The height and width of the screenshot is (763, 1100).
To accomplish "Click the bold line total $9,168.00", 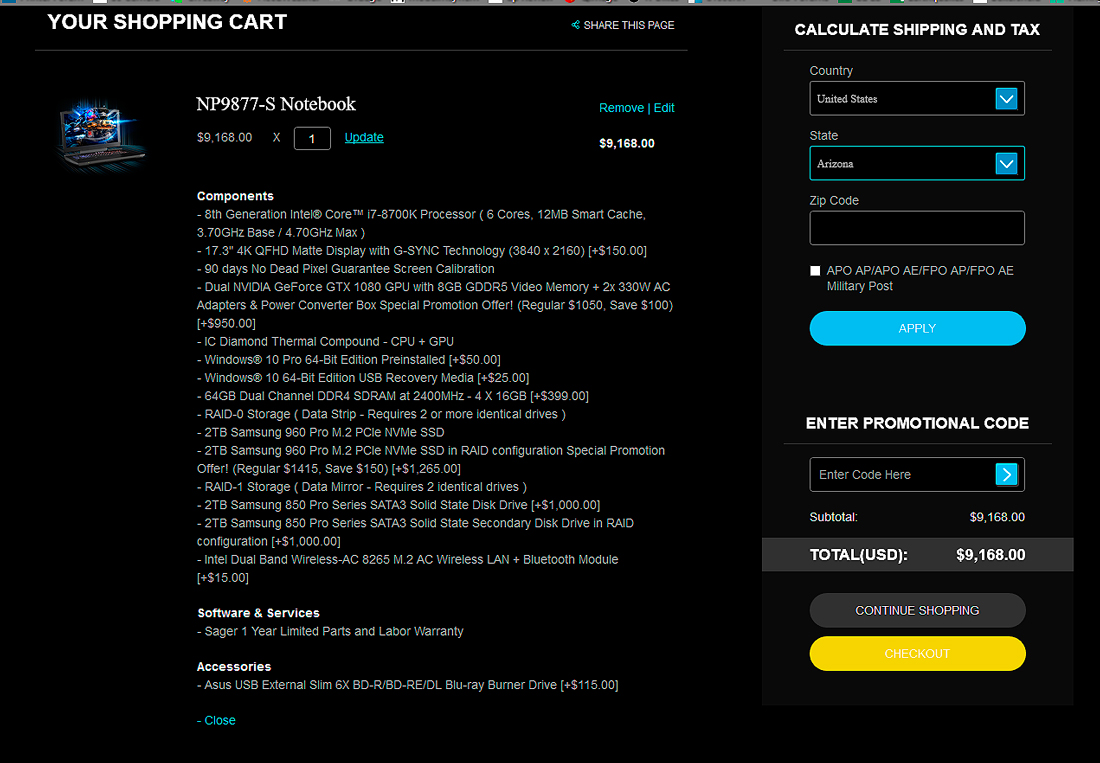I will tap(626, 144).
